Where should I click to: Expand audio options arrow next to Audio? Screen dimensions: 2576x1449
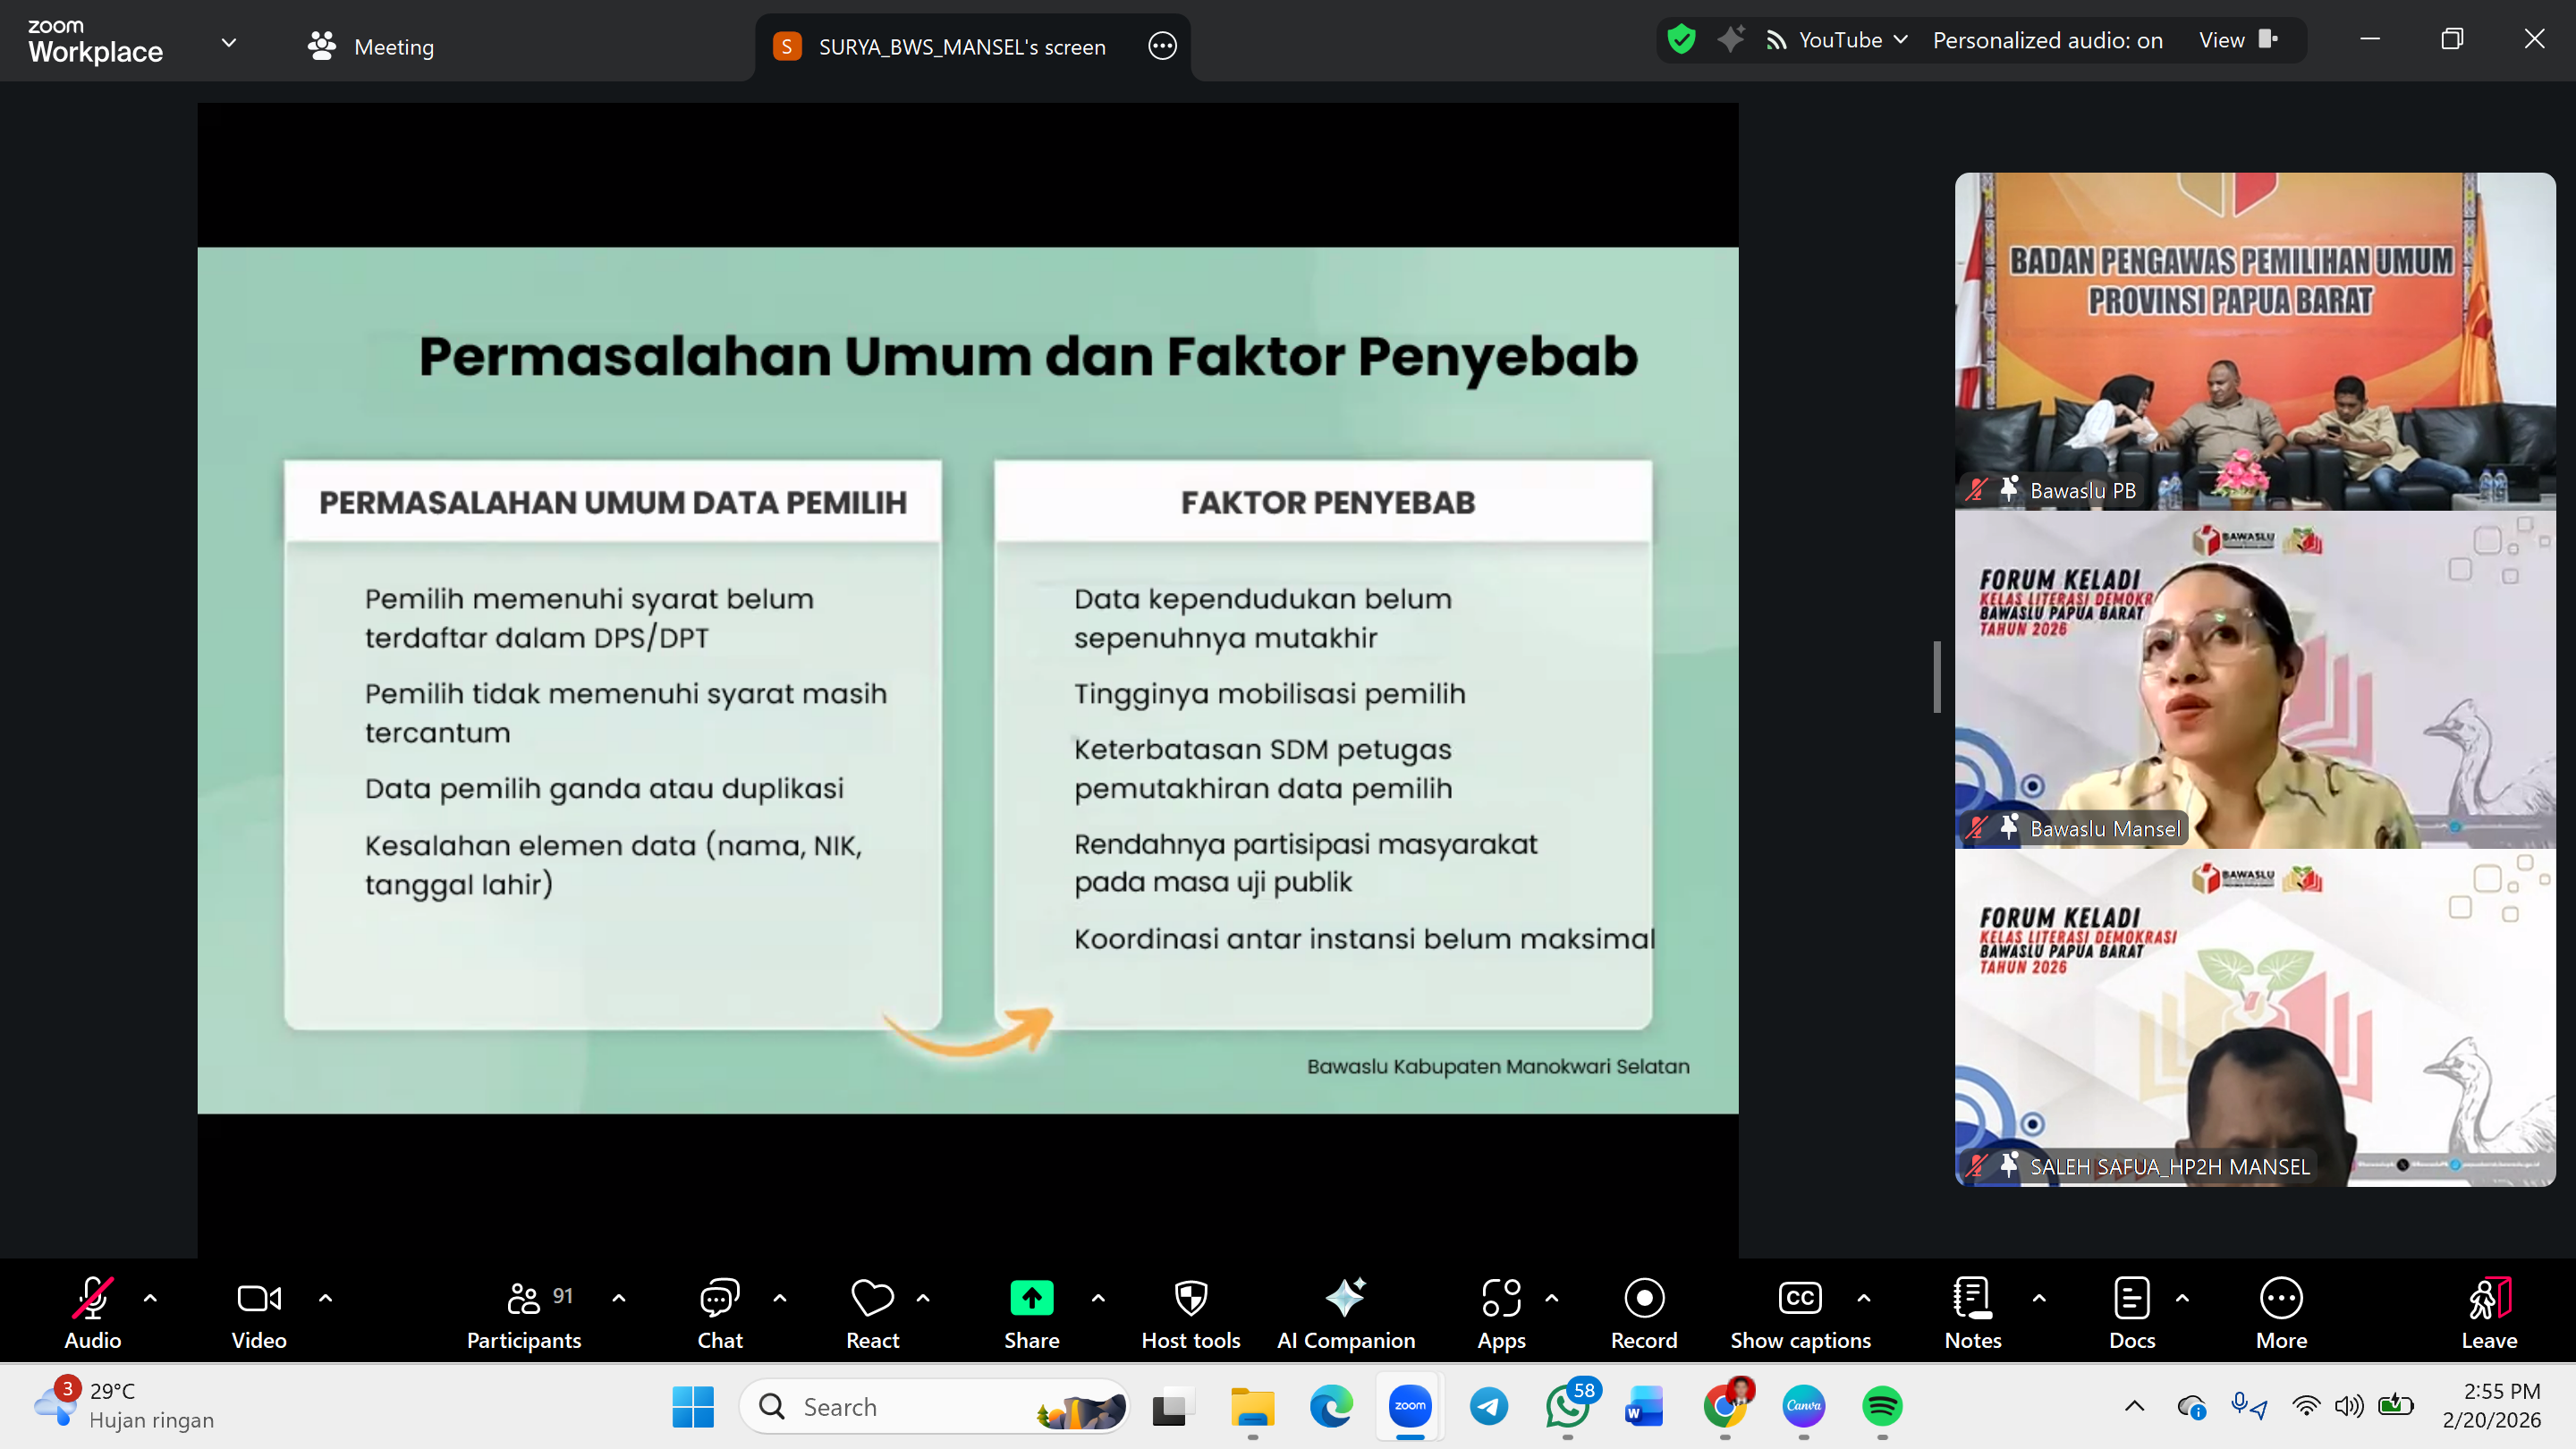point(150,1298)
